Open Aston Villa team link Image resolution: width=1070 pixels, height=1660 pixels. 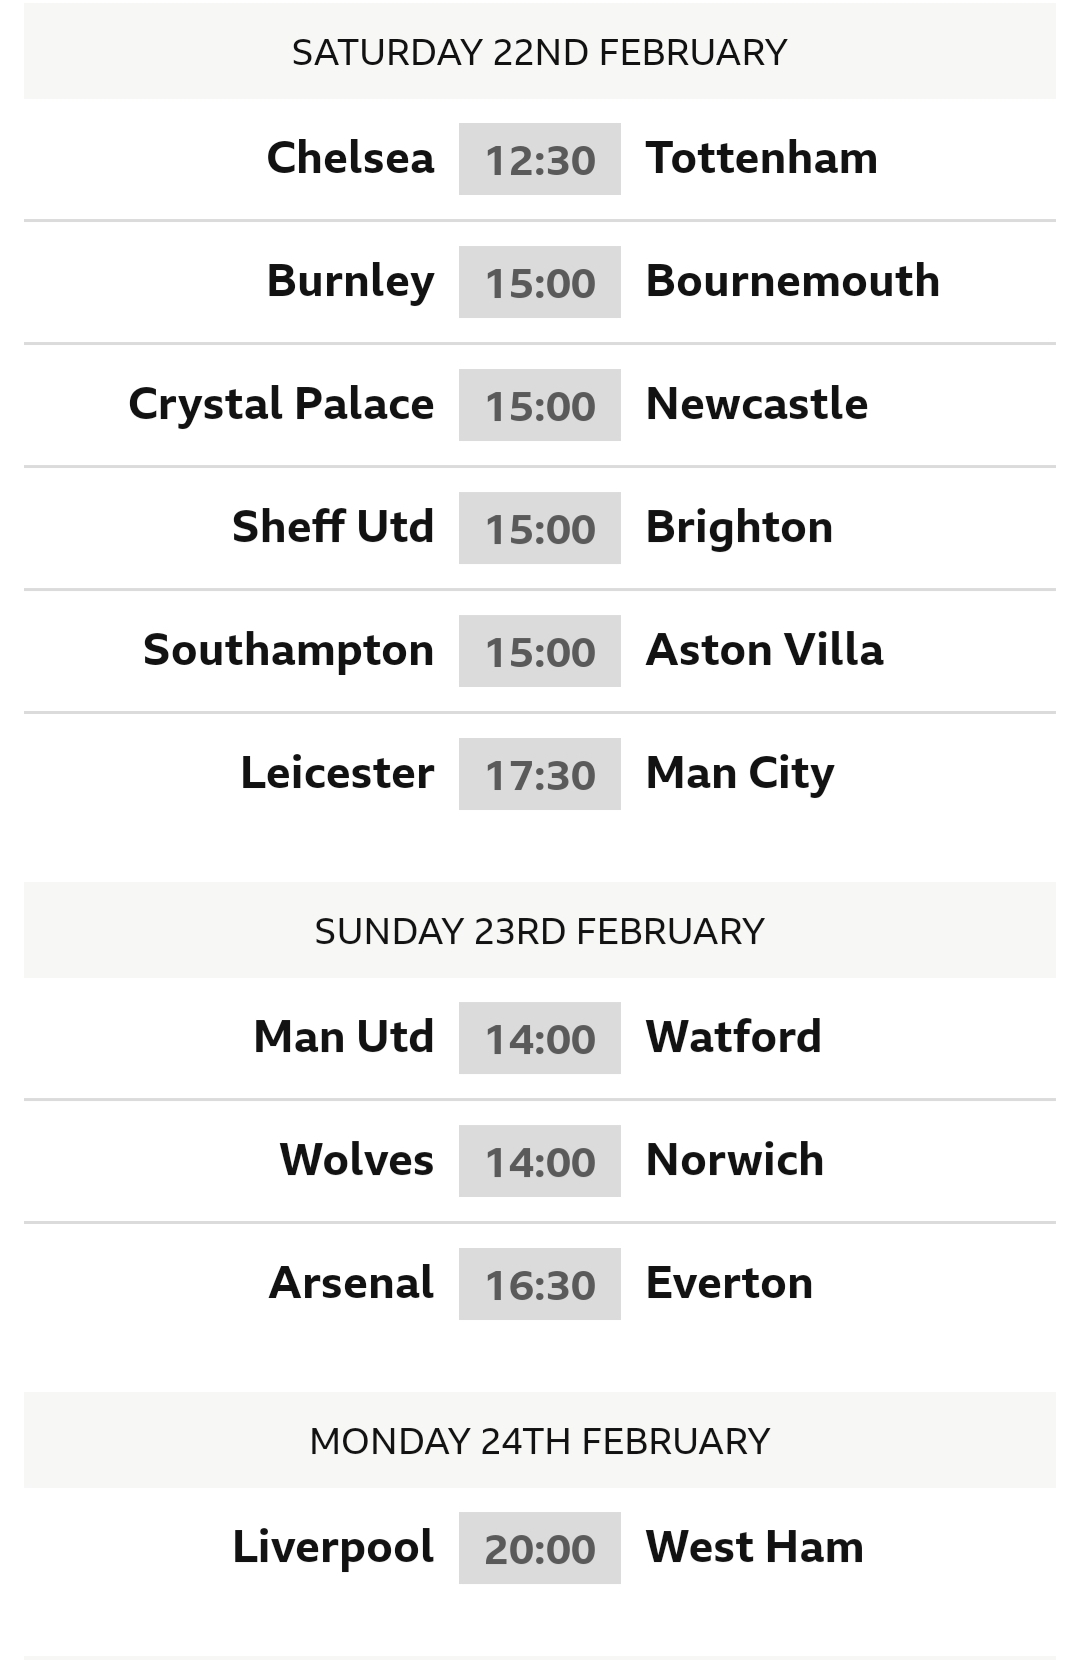tap(765, 650)
